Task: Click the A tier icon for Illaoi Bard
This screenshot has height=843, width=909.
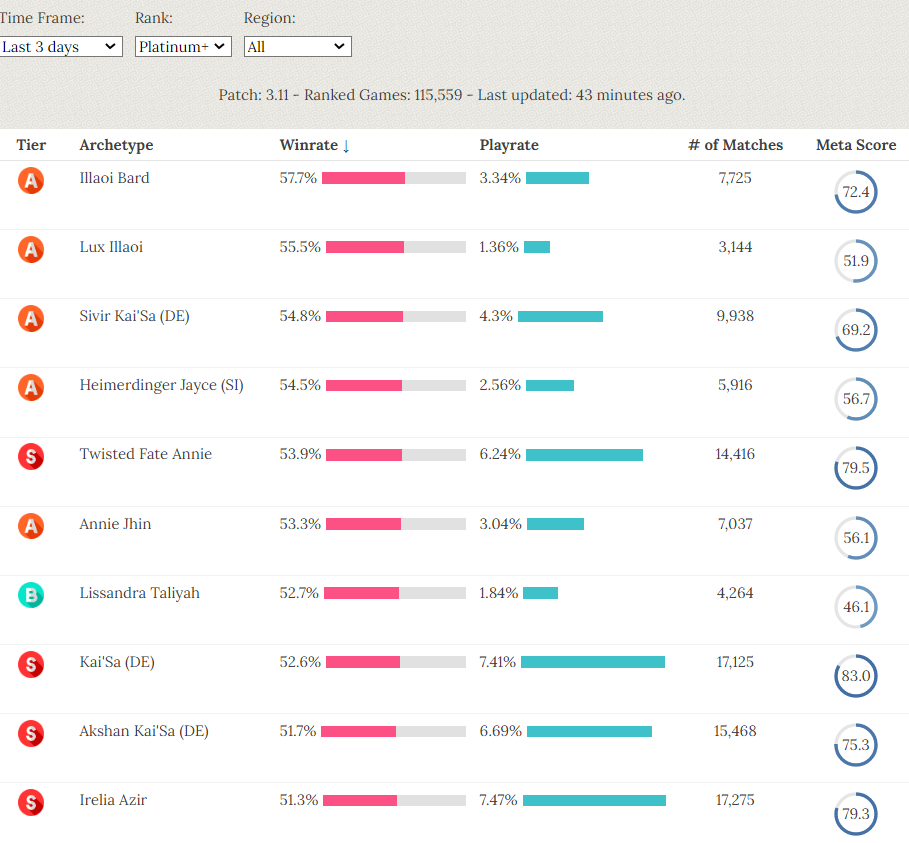Action: (31, 180)
